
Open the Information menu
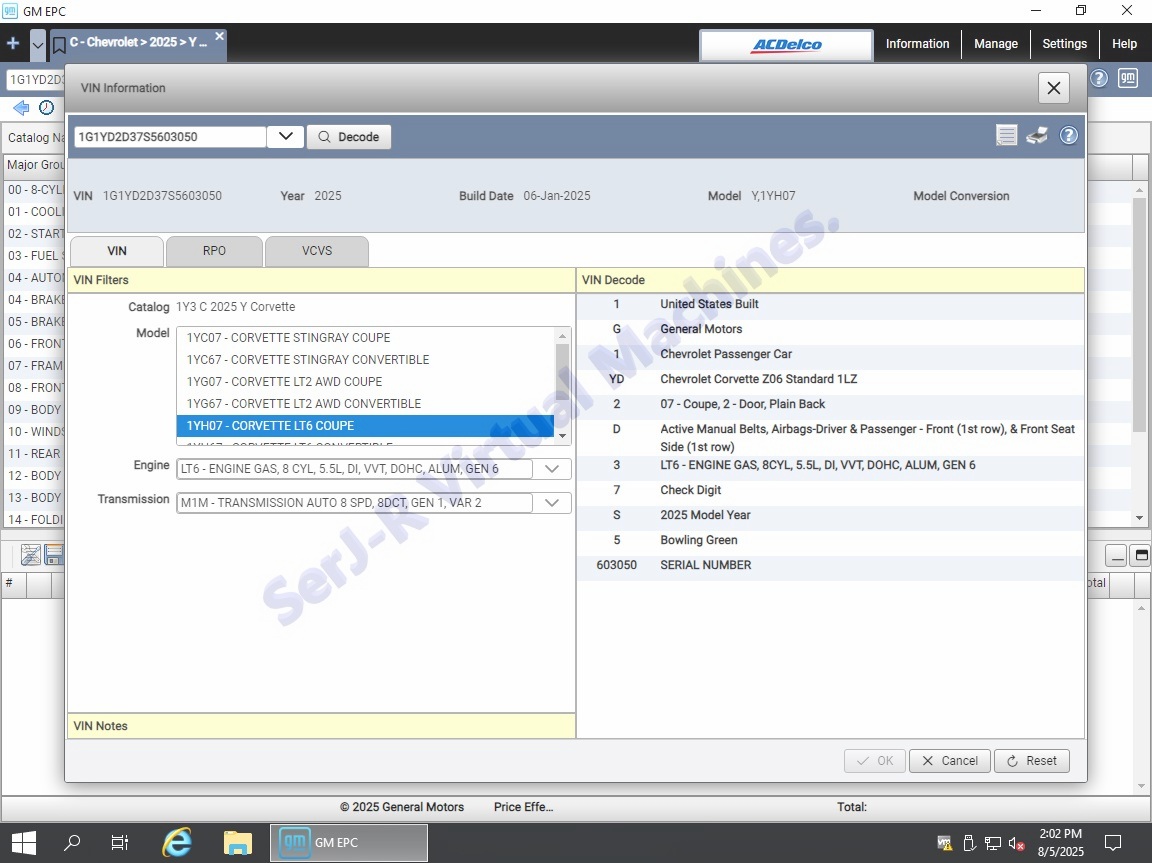(x=917, y=44)
